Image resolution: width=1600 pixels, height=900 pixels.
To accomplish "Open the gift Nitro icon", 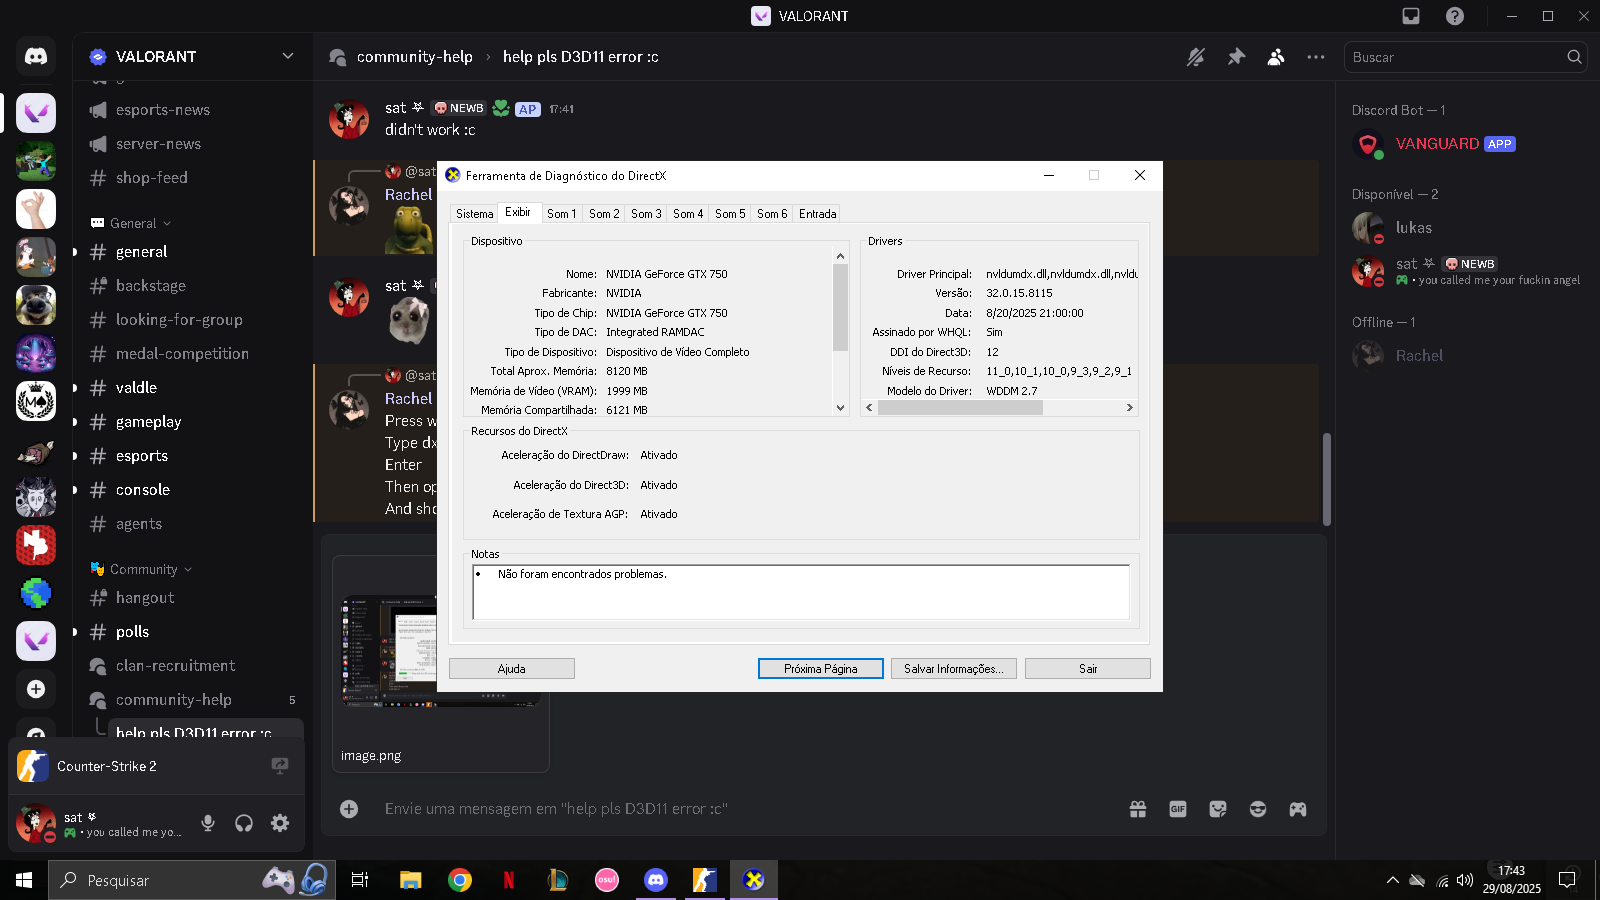I will coord(1138,809).
